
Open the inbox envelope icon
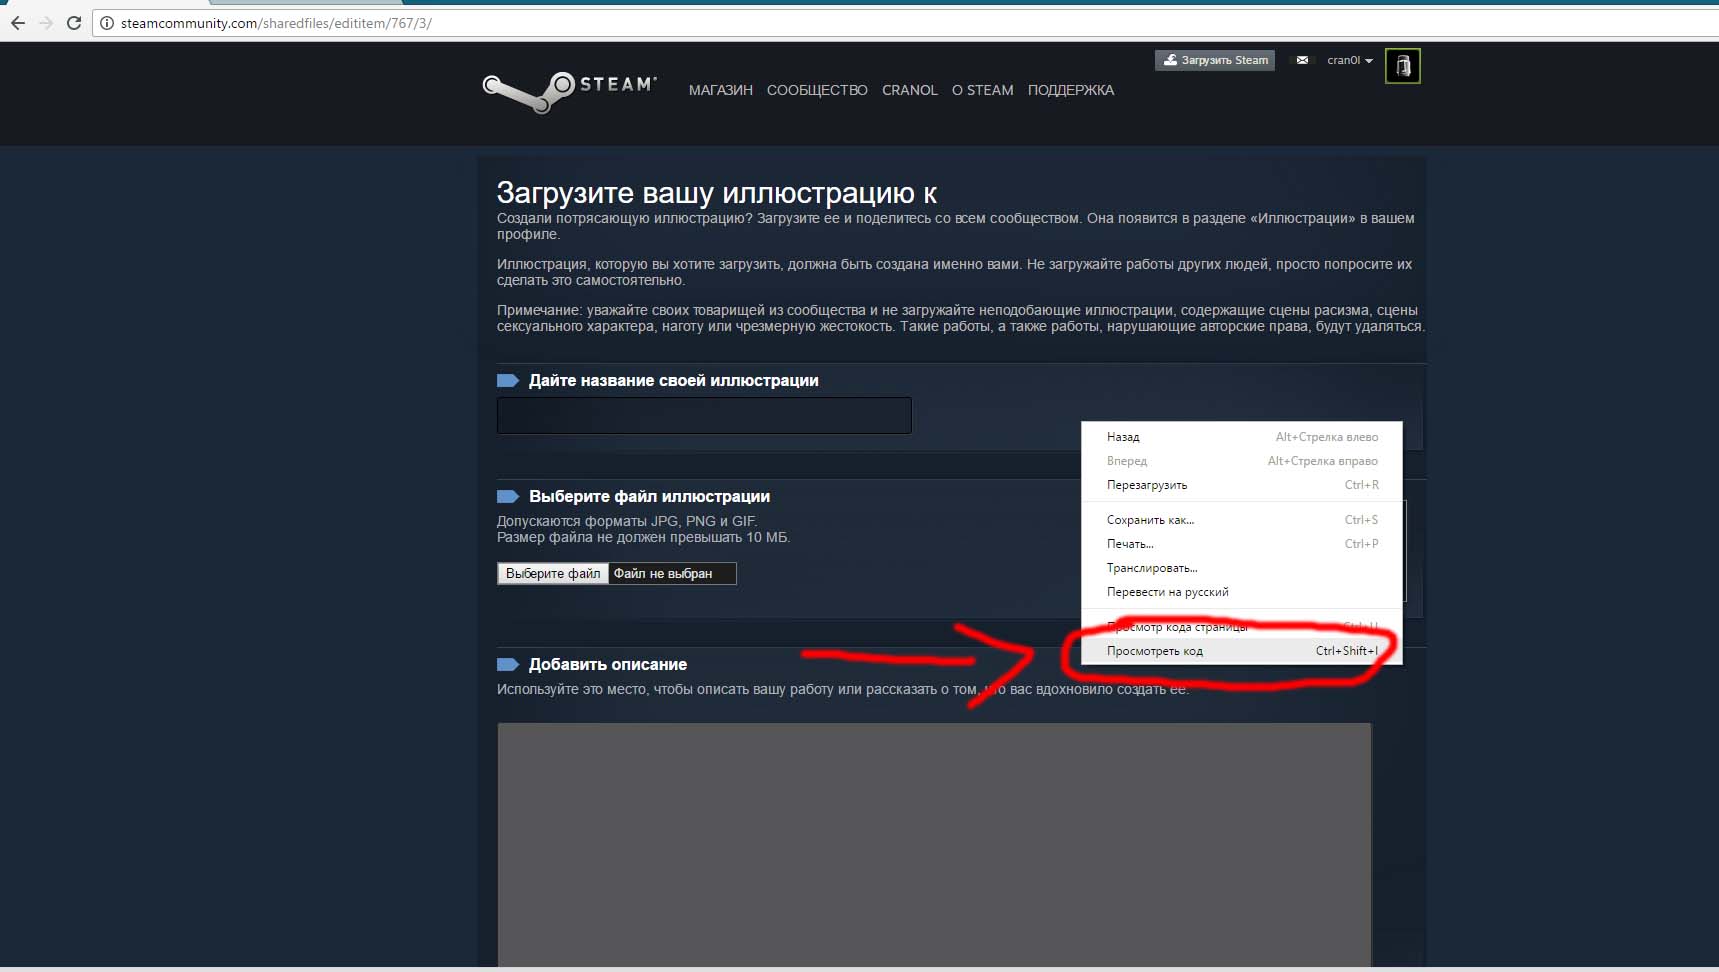pos(1302,60)
